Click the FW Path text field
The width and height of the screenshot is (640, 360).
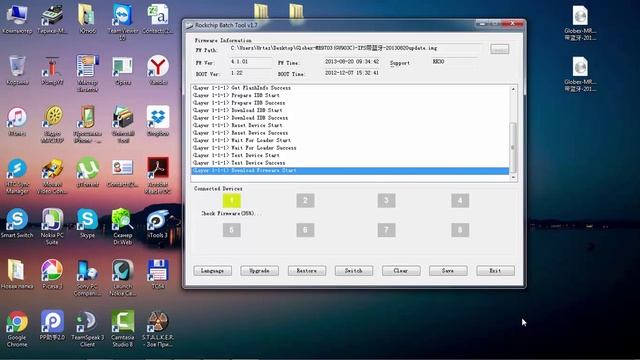(356, 49)
